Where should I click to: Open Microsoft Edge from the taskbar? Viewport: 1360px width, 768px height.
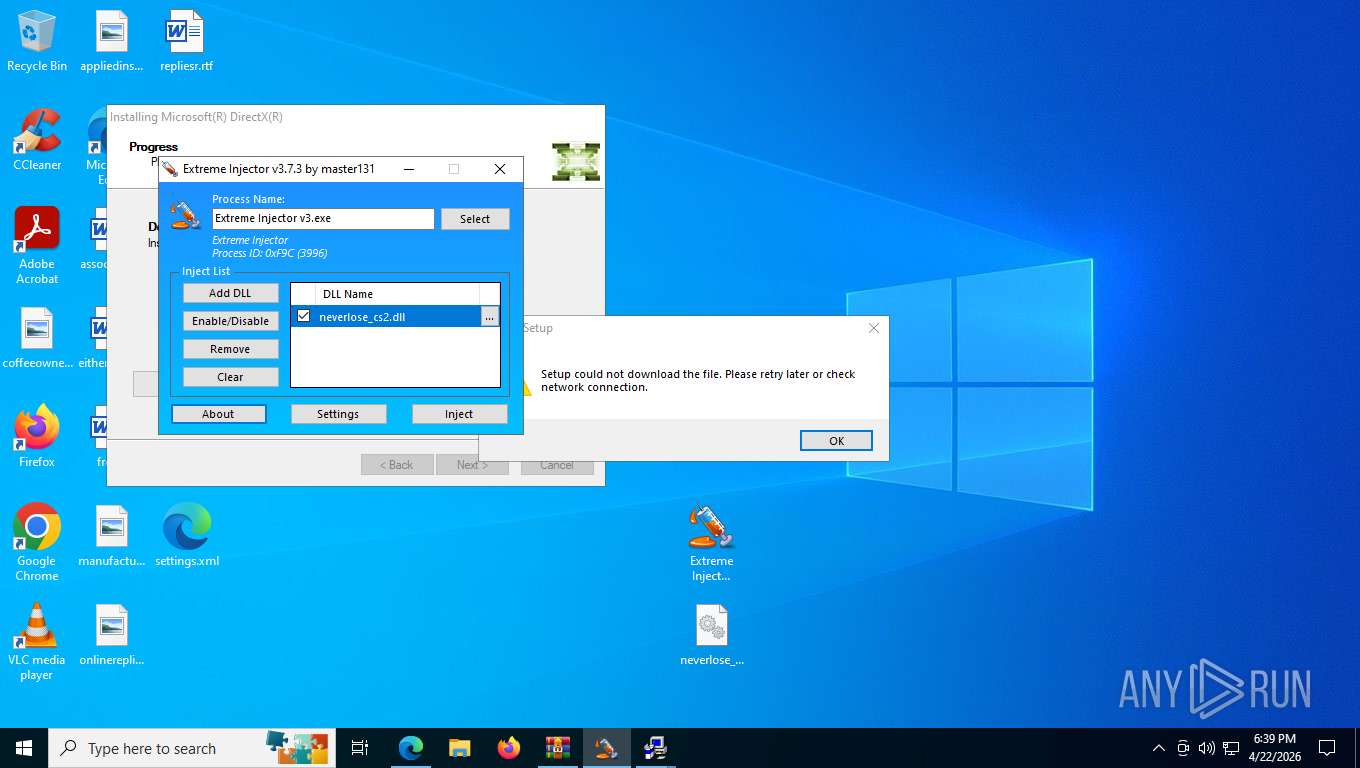(x=411, y=748)
